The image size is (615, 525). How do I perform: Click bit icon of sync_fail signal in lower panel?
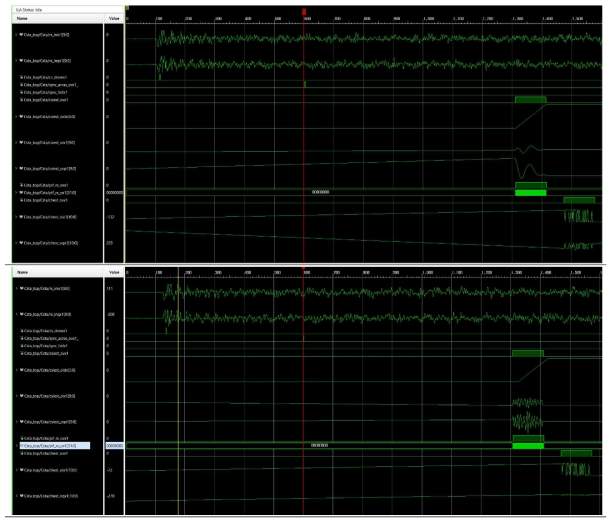tap(22, 346)
